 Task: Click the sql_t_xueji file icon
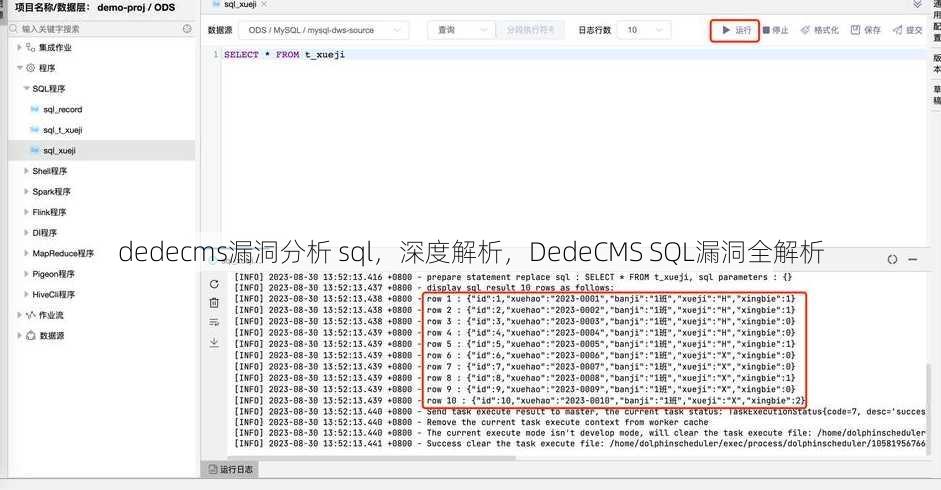(x=35, y=130)
